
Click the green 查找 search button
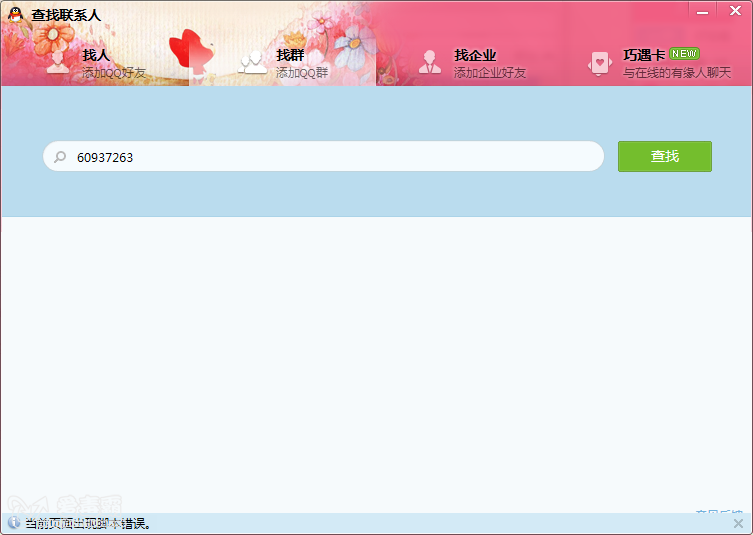[x=665, y=156]
